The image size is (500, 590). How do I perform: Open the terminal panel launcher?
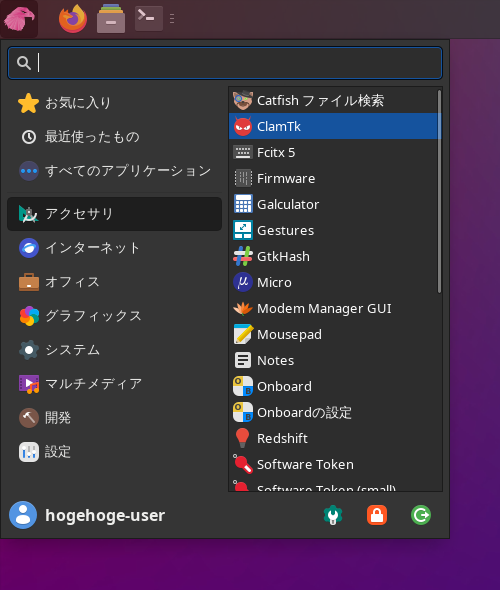149,18
